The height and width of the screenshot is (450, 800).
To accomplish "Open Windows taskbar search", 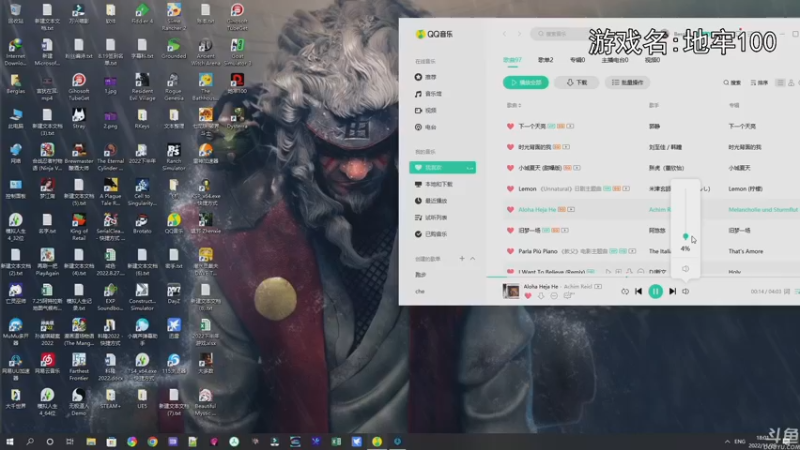I will [x=30, y=441].
